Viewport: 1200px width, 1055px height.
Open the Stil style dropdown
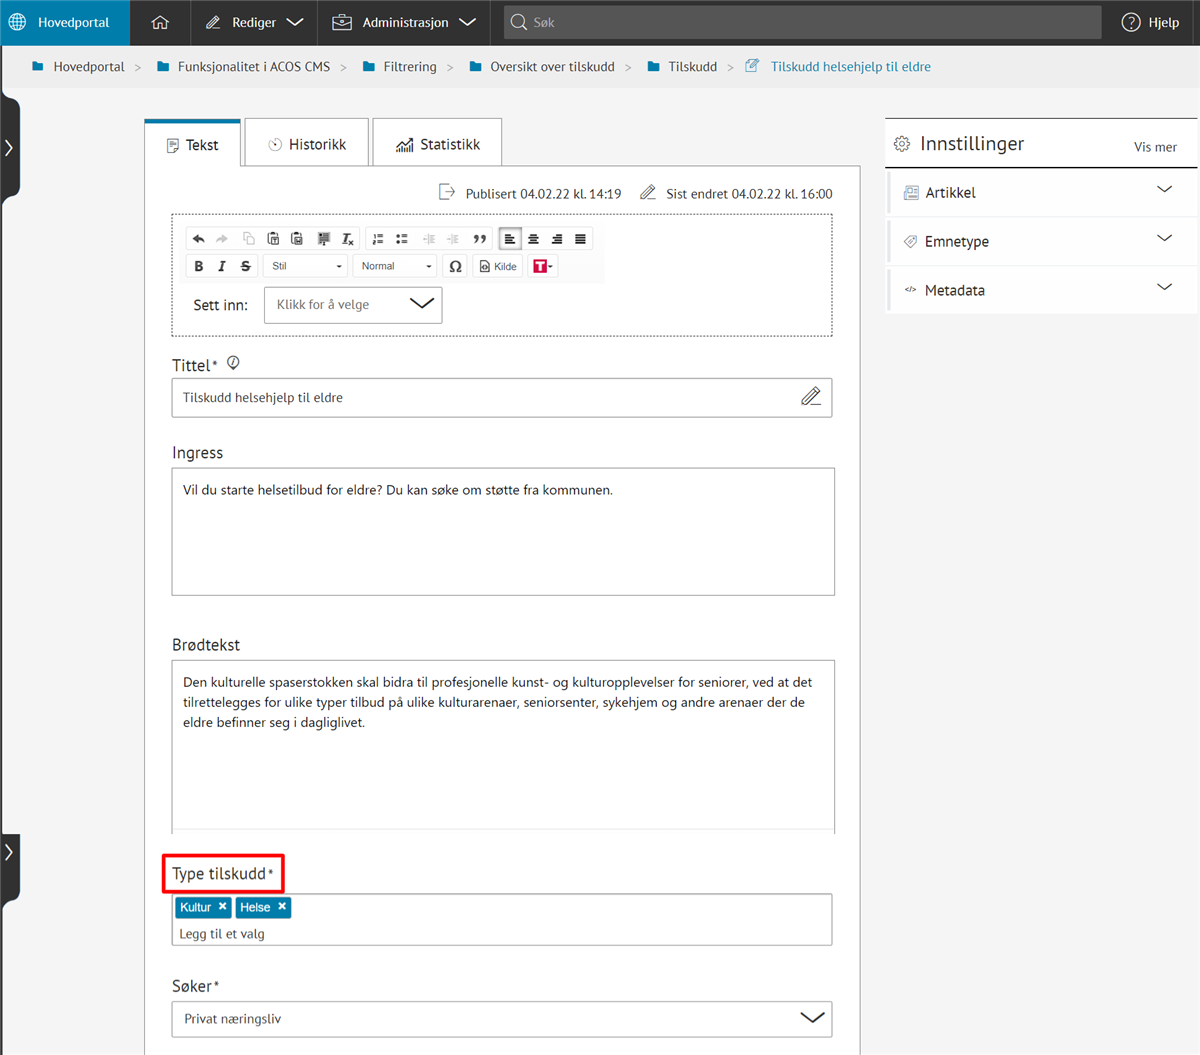point(306,266)
